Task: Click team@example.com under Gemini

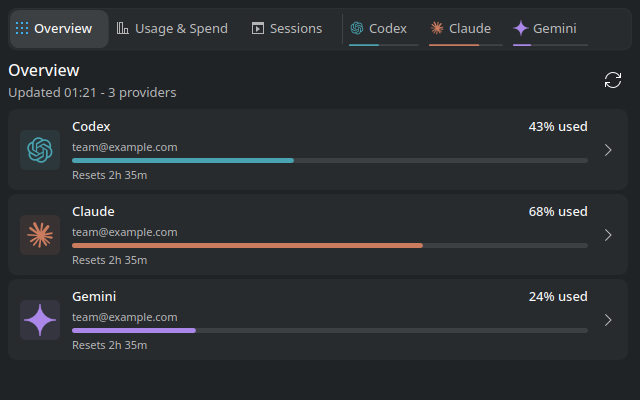Action: pyautogui.click(x=124, y=317)
